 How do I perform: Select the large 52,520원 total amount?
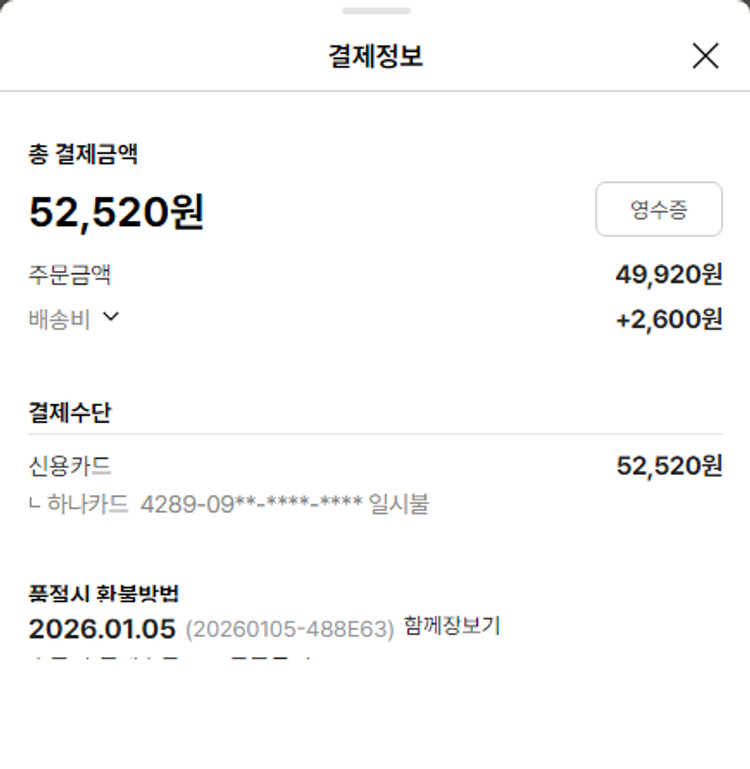click(116, 212)
